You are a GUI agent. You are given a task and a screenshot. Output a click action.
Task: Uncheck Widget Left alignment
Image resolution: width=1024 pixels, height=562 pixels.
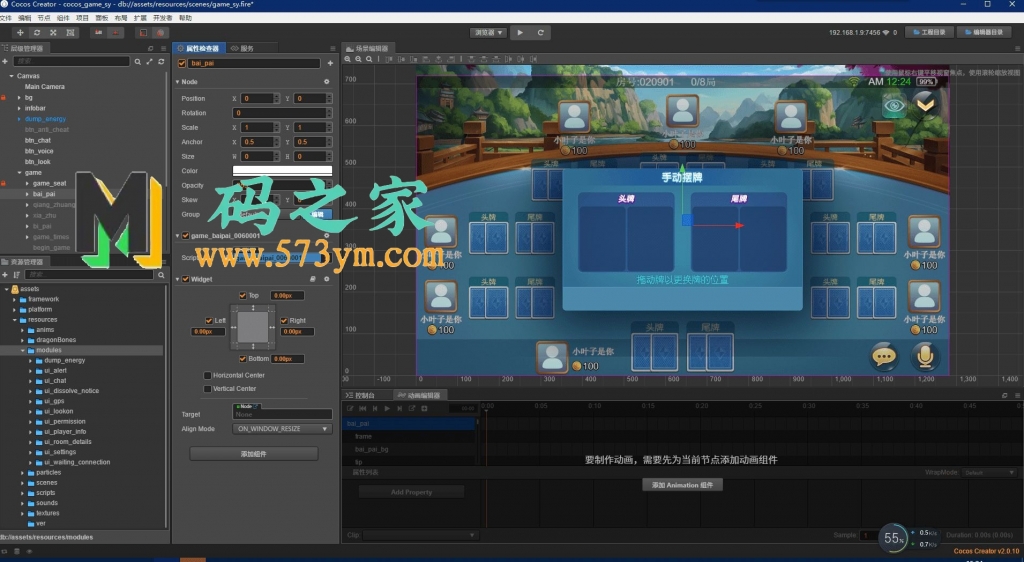(x=209, y=320)
